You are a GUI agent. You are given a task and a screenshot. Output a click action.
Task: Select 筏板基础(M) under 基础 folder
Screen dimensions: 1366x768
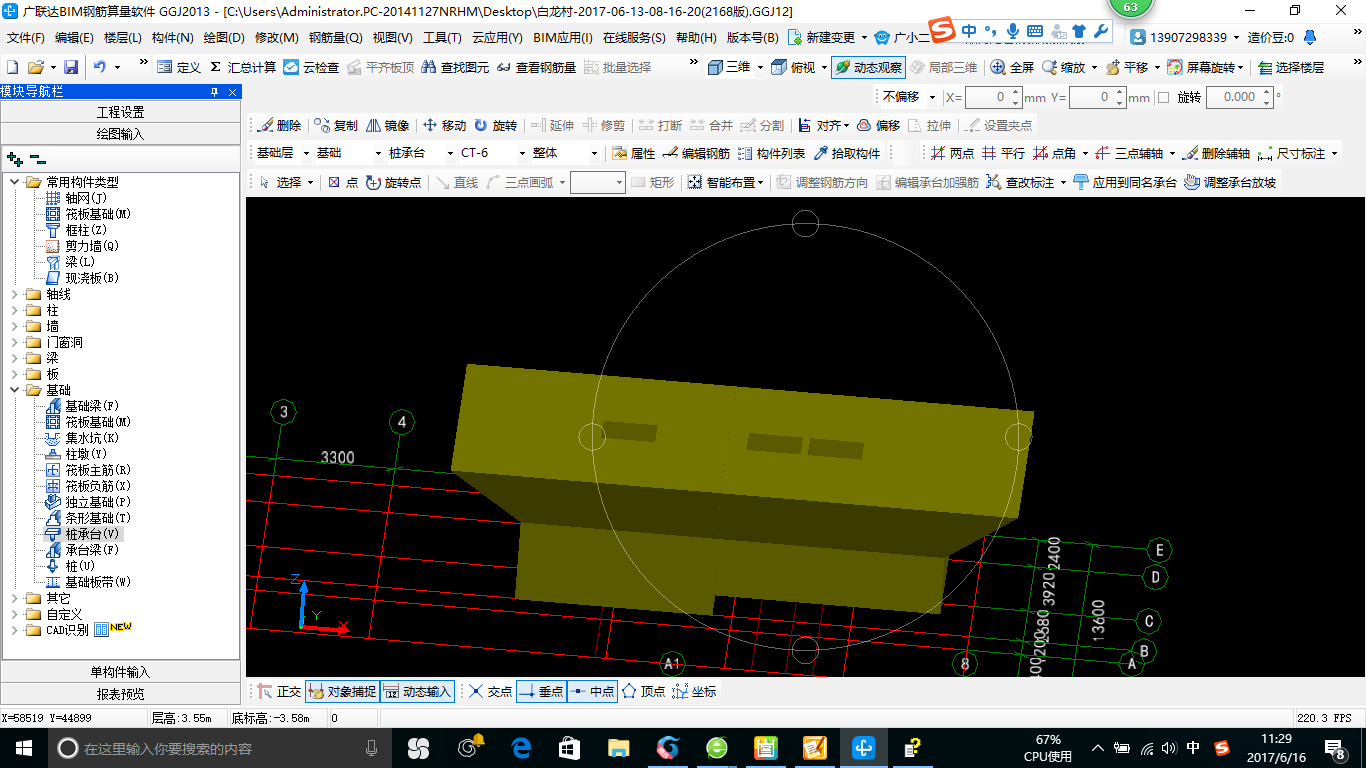pos(98,422)
